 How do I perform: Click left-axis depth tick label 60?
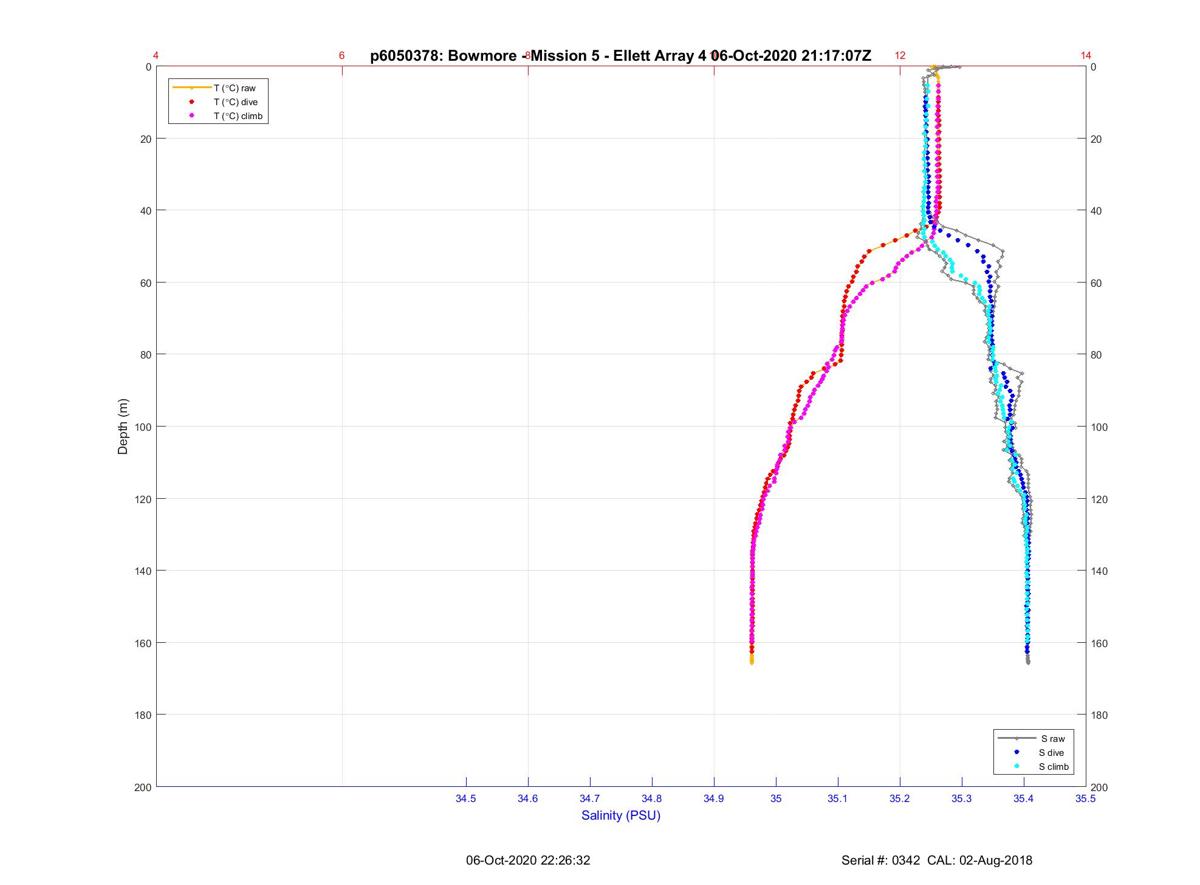tap(144, 283)
